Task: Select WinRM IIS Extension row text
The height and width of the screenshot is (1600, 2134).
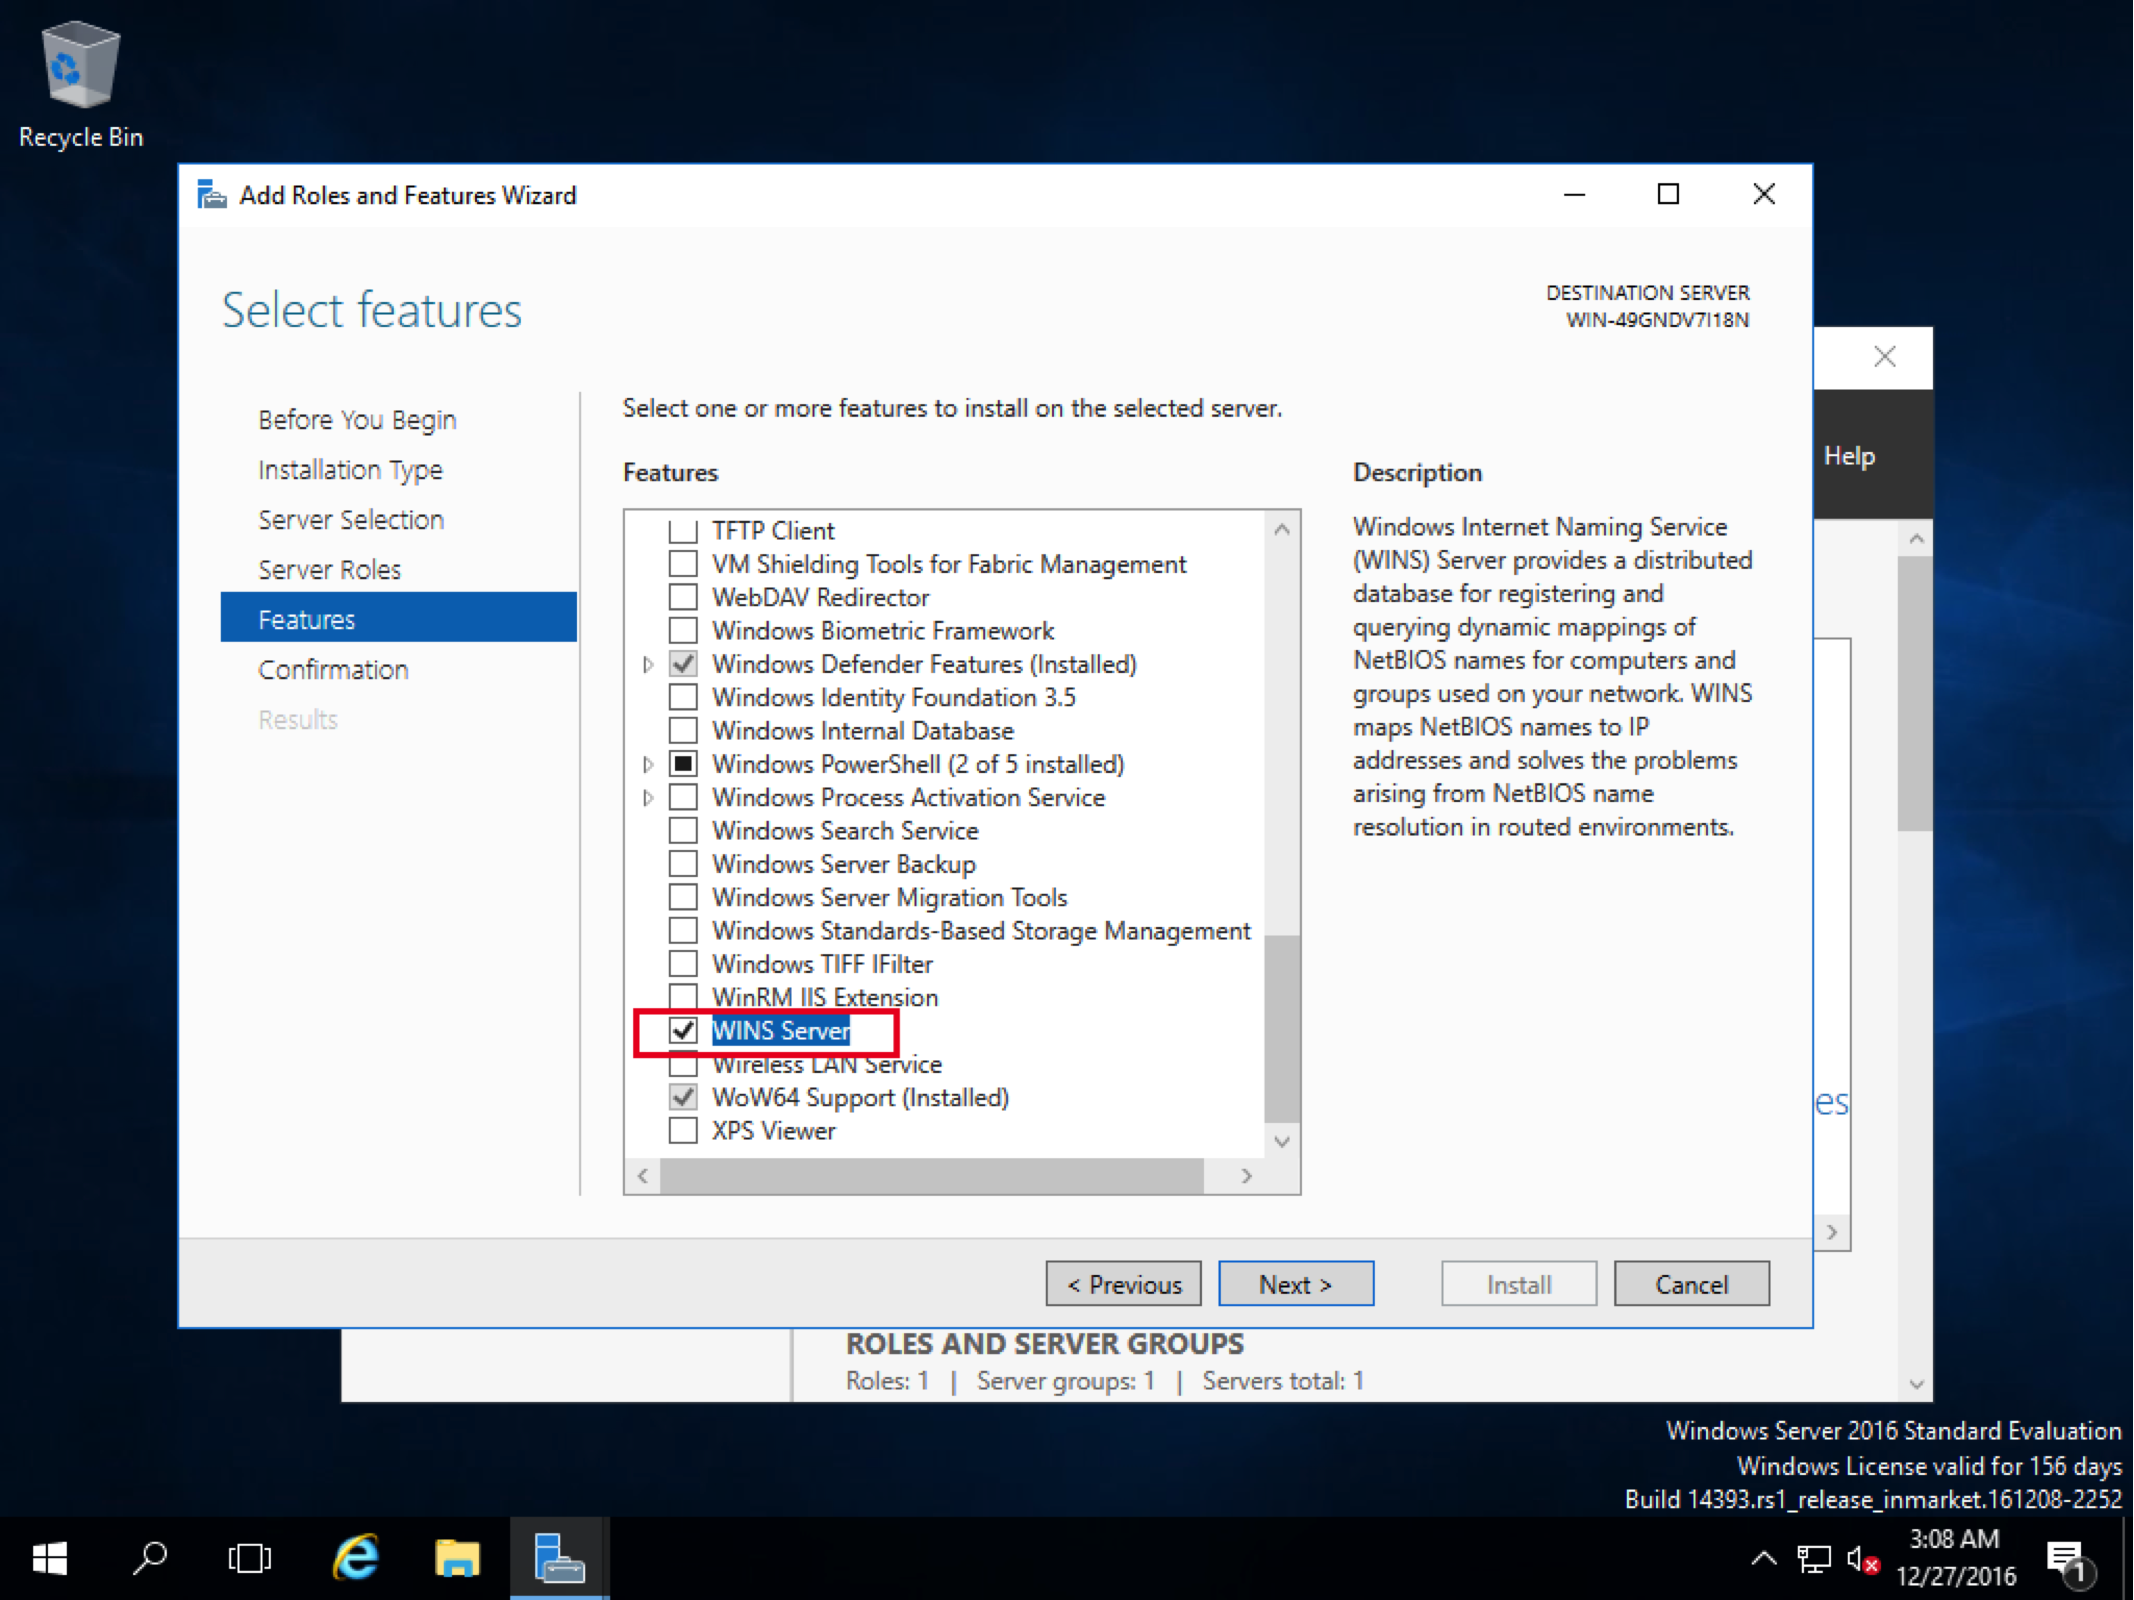Action: (x=825, y=997)
